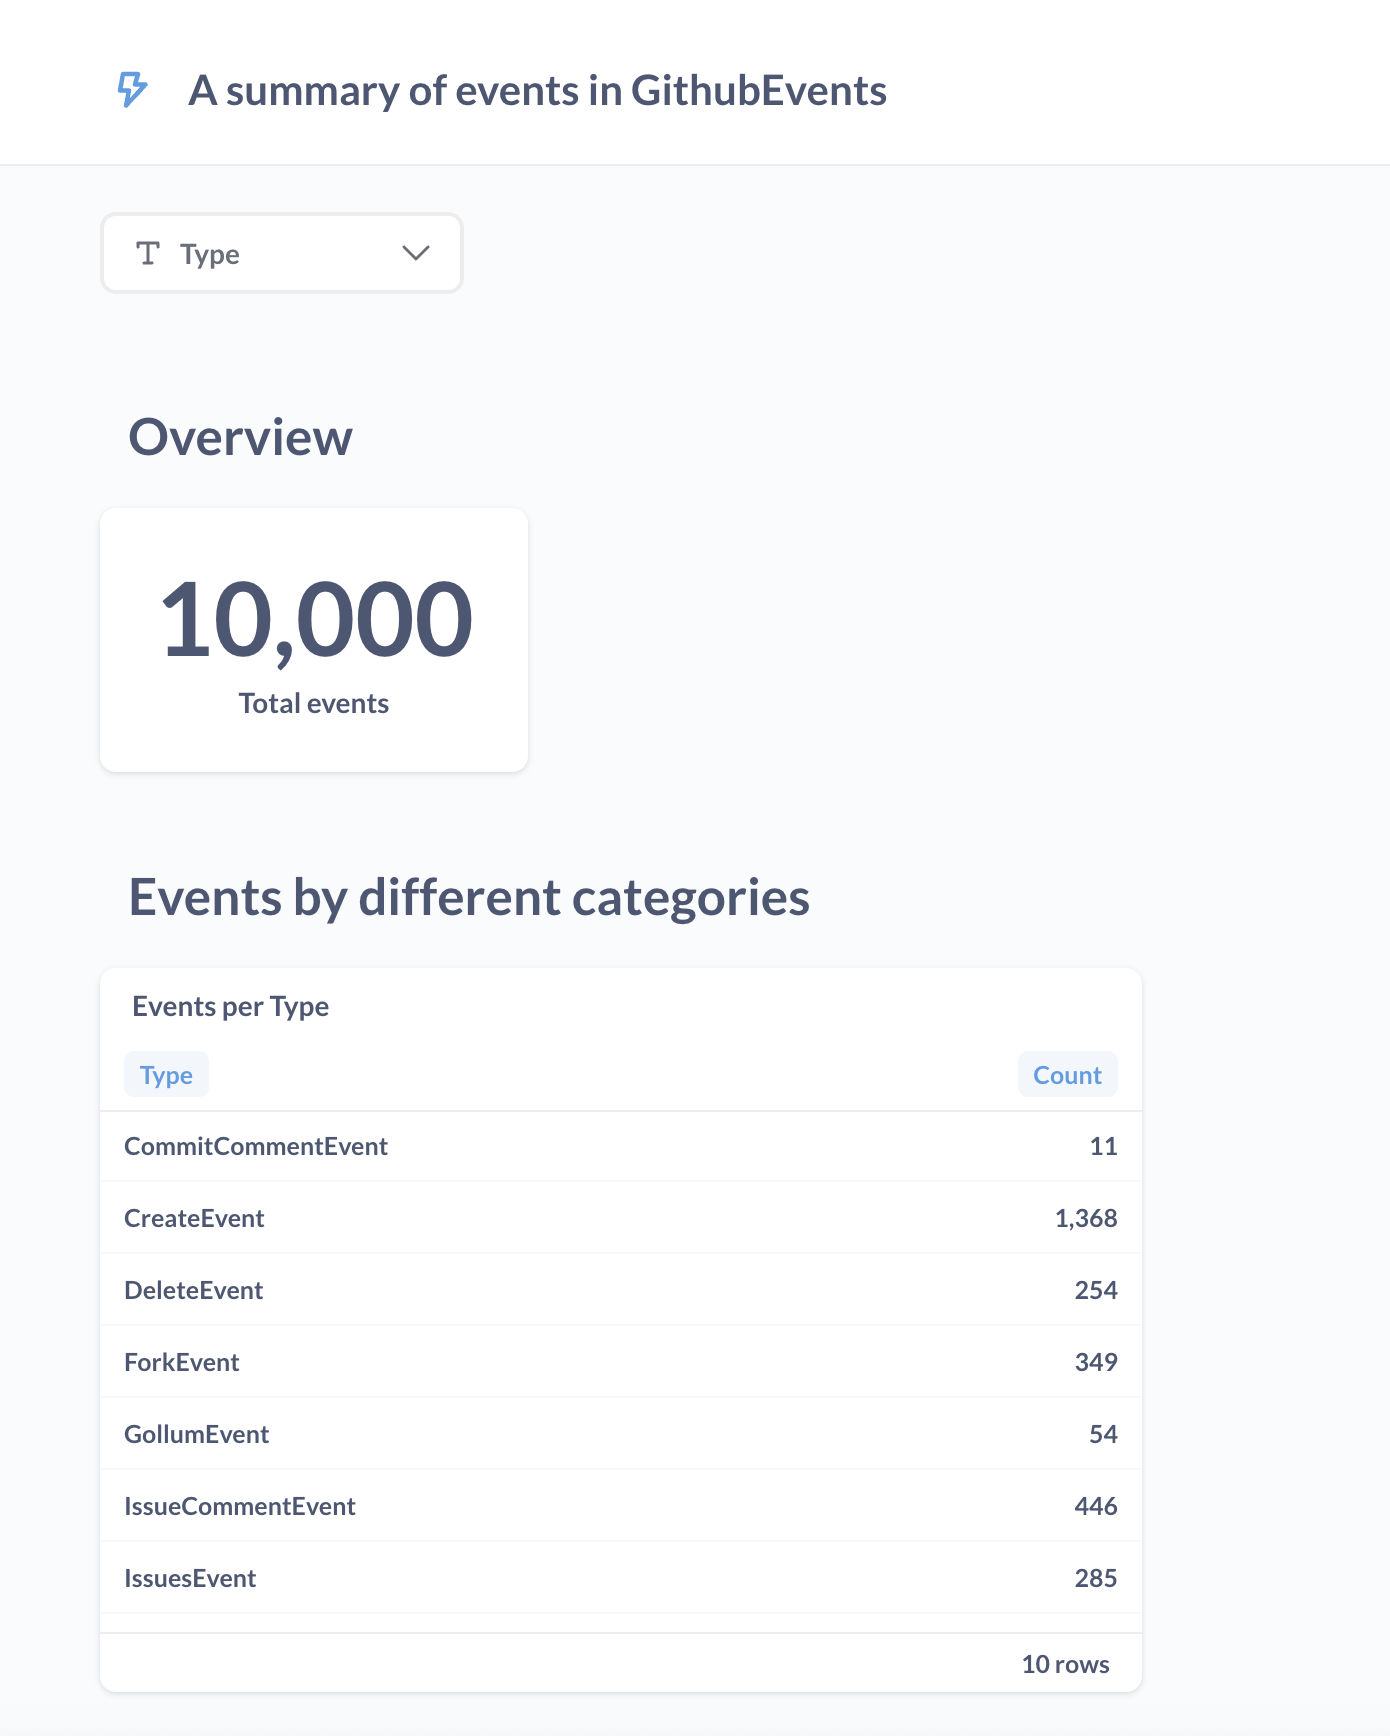Select the 'Total events' card label
Screen dimensions: 1390x1736
(314, 704)
